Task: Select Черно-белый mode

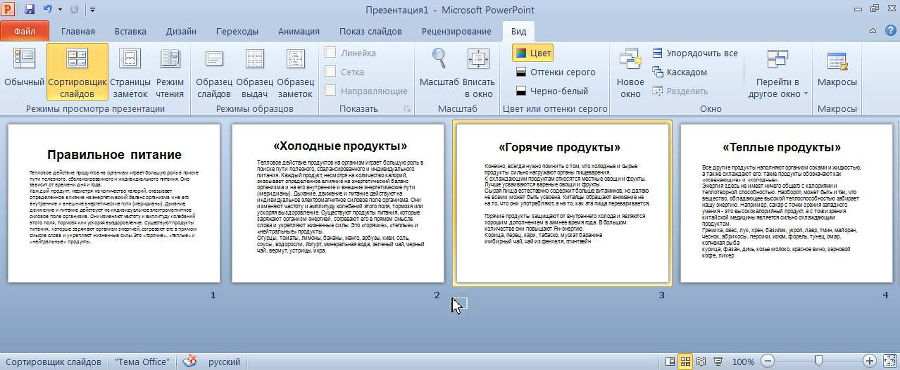Action: click(x=552, y=91)
